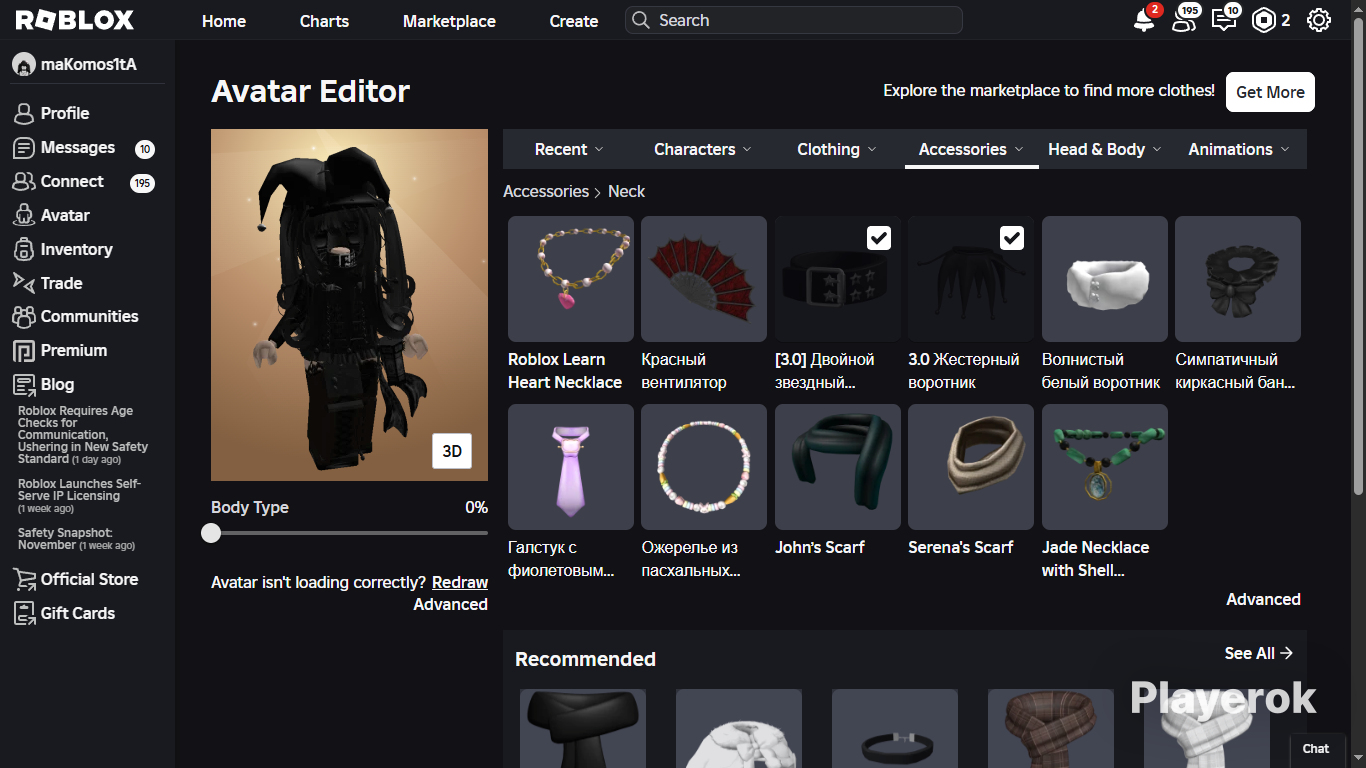Click the Blog sidebar icon
Viewport: 1366px width, 768px height.
coord(23,385)
